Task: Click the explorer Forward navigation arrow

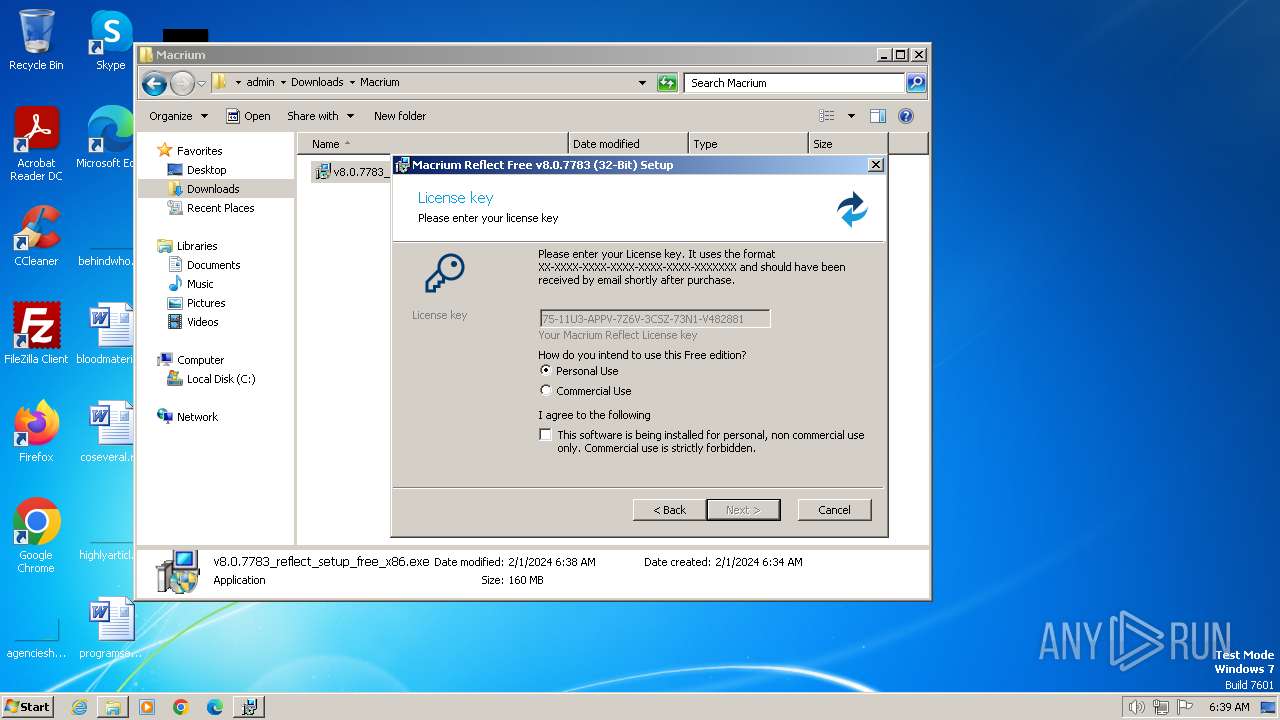Action: point(182,83)
